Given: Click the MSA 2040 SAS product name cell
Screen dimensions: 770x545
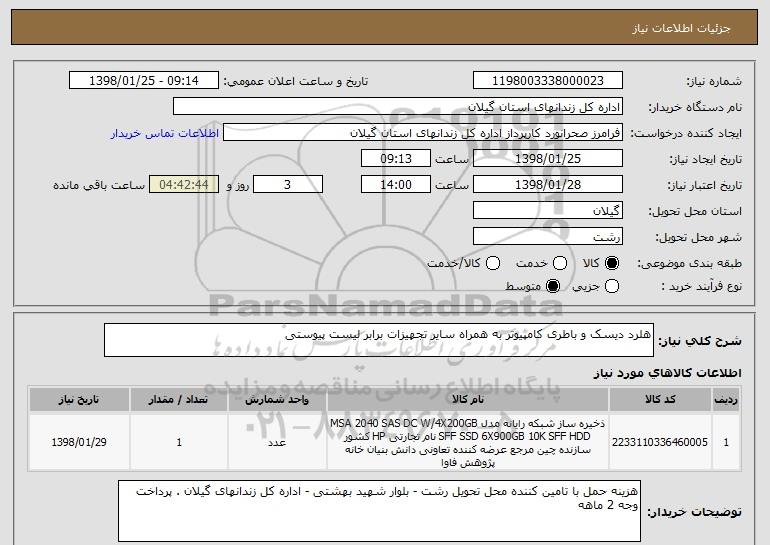Looking at the screenshot, I should 468,442.
